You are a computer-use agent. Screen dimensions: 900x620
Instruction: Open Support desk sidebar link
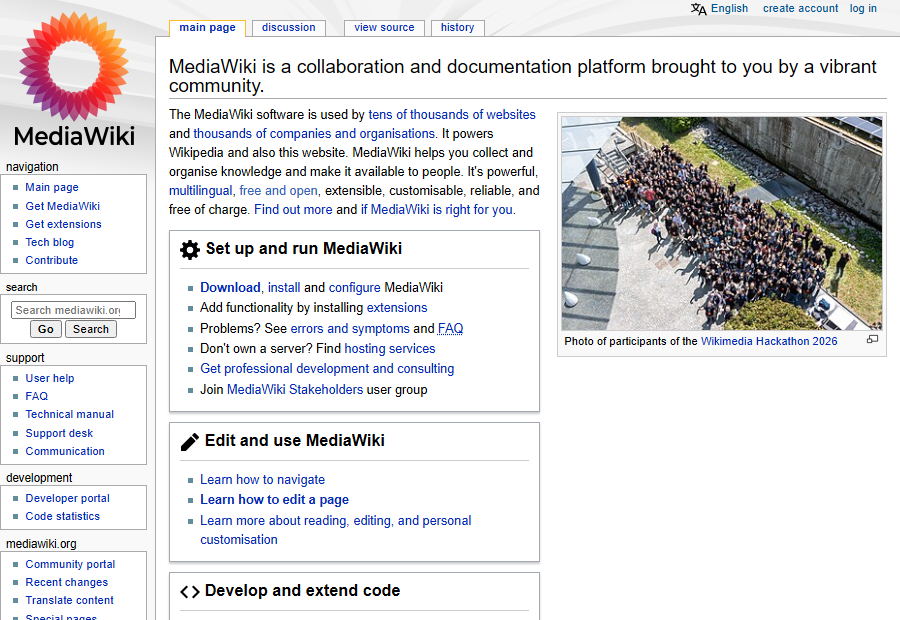pos(59,433)
